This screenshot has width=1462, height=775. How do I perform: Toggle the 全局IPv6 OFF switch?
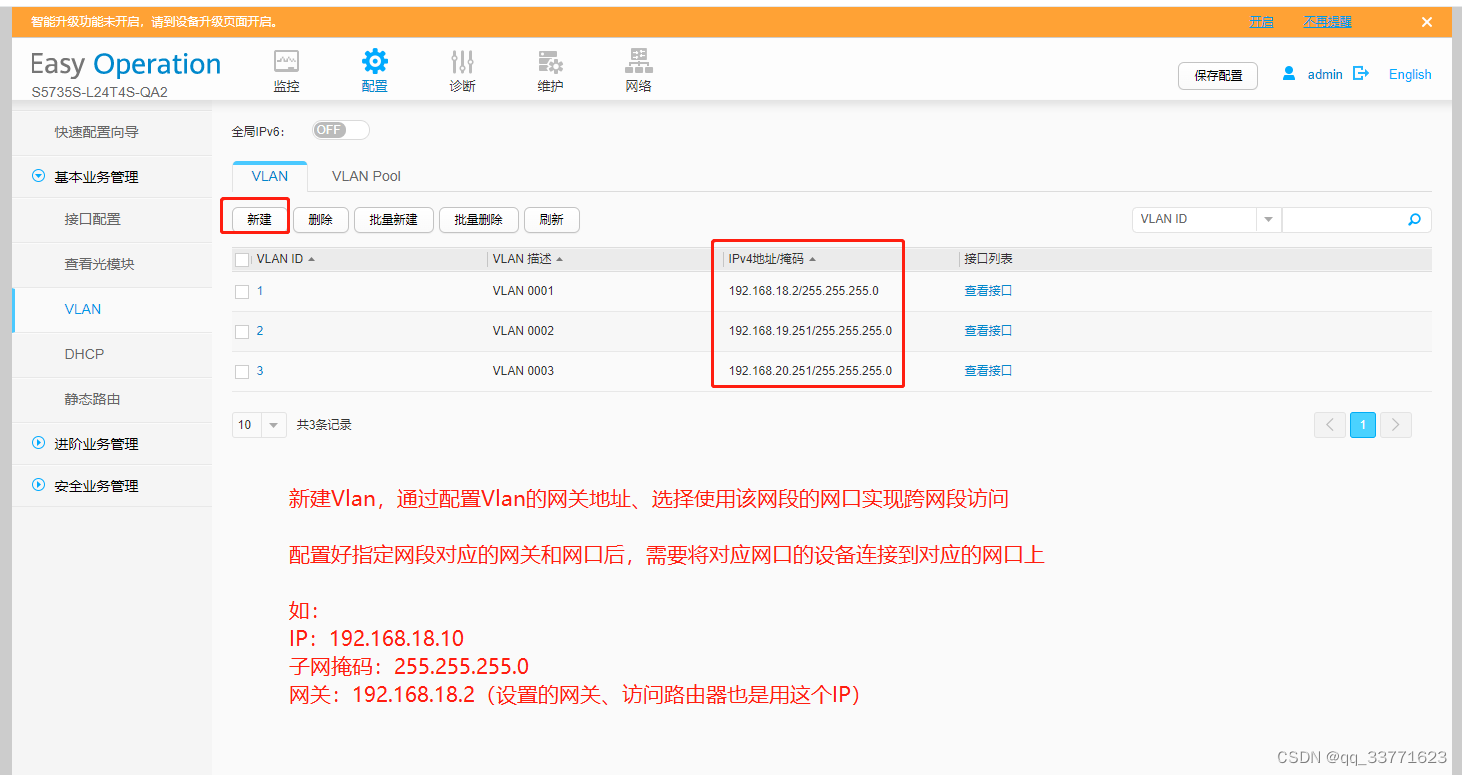[x=341, y=130]
